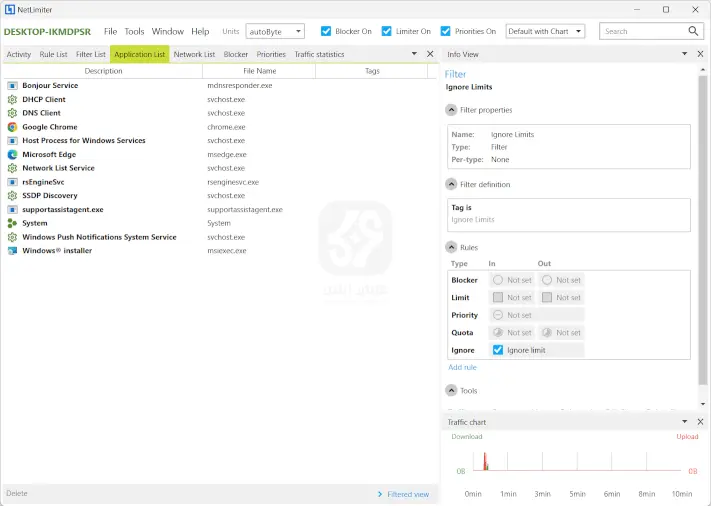
Task: Click the Microsoft Edge app icon
Action: point(12,155)
